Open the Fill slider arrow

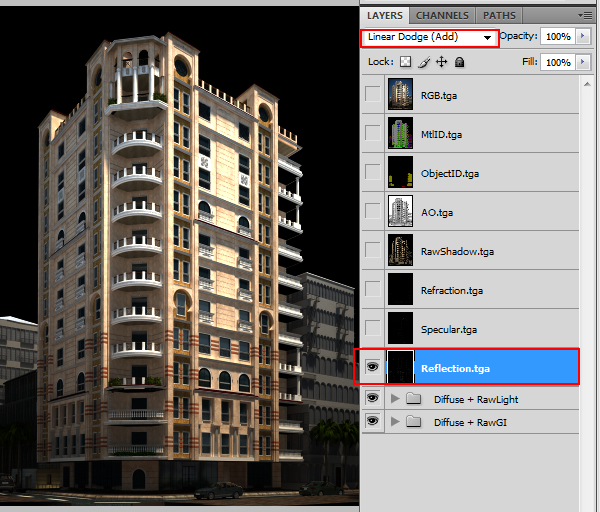click(583, 62)
